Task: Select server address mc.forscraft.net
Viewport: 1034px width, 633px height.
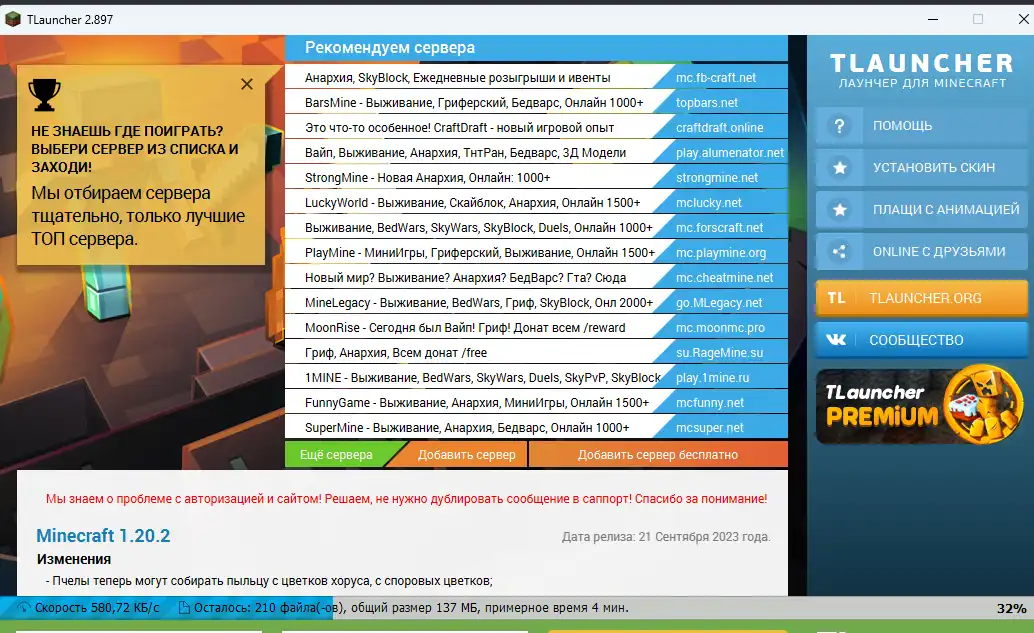Action: 719,228
